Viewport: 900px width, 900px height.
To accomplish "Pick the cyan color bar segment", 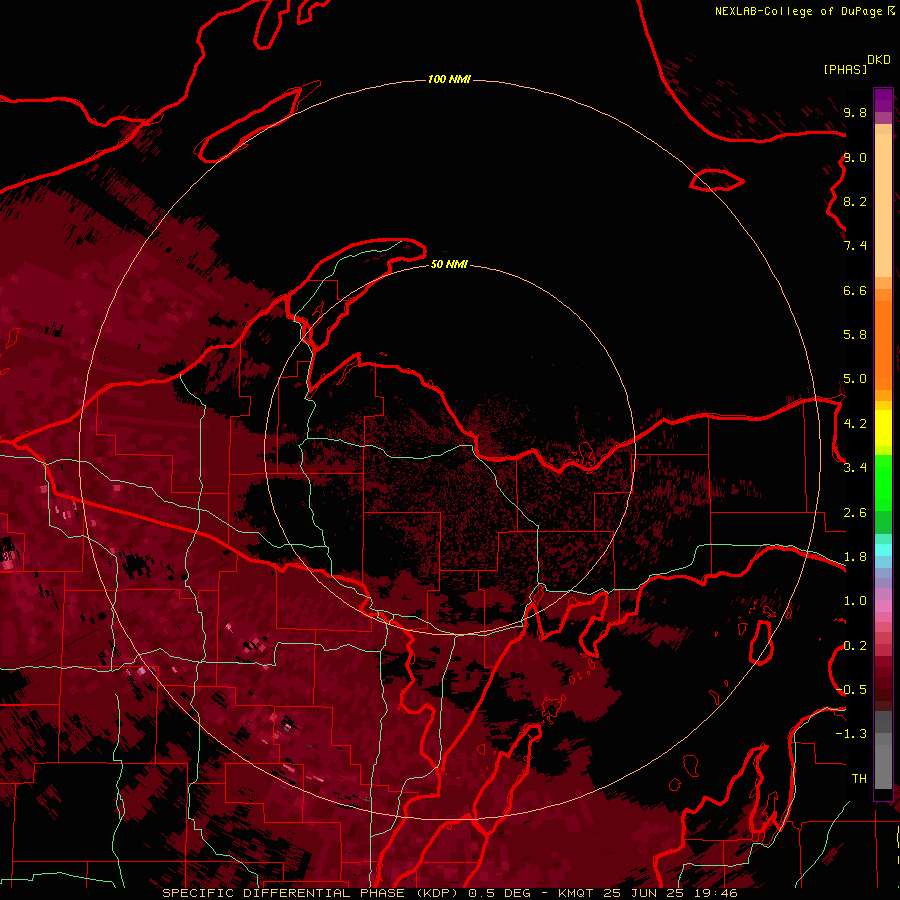I will (883, 550).
